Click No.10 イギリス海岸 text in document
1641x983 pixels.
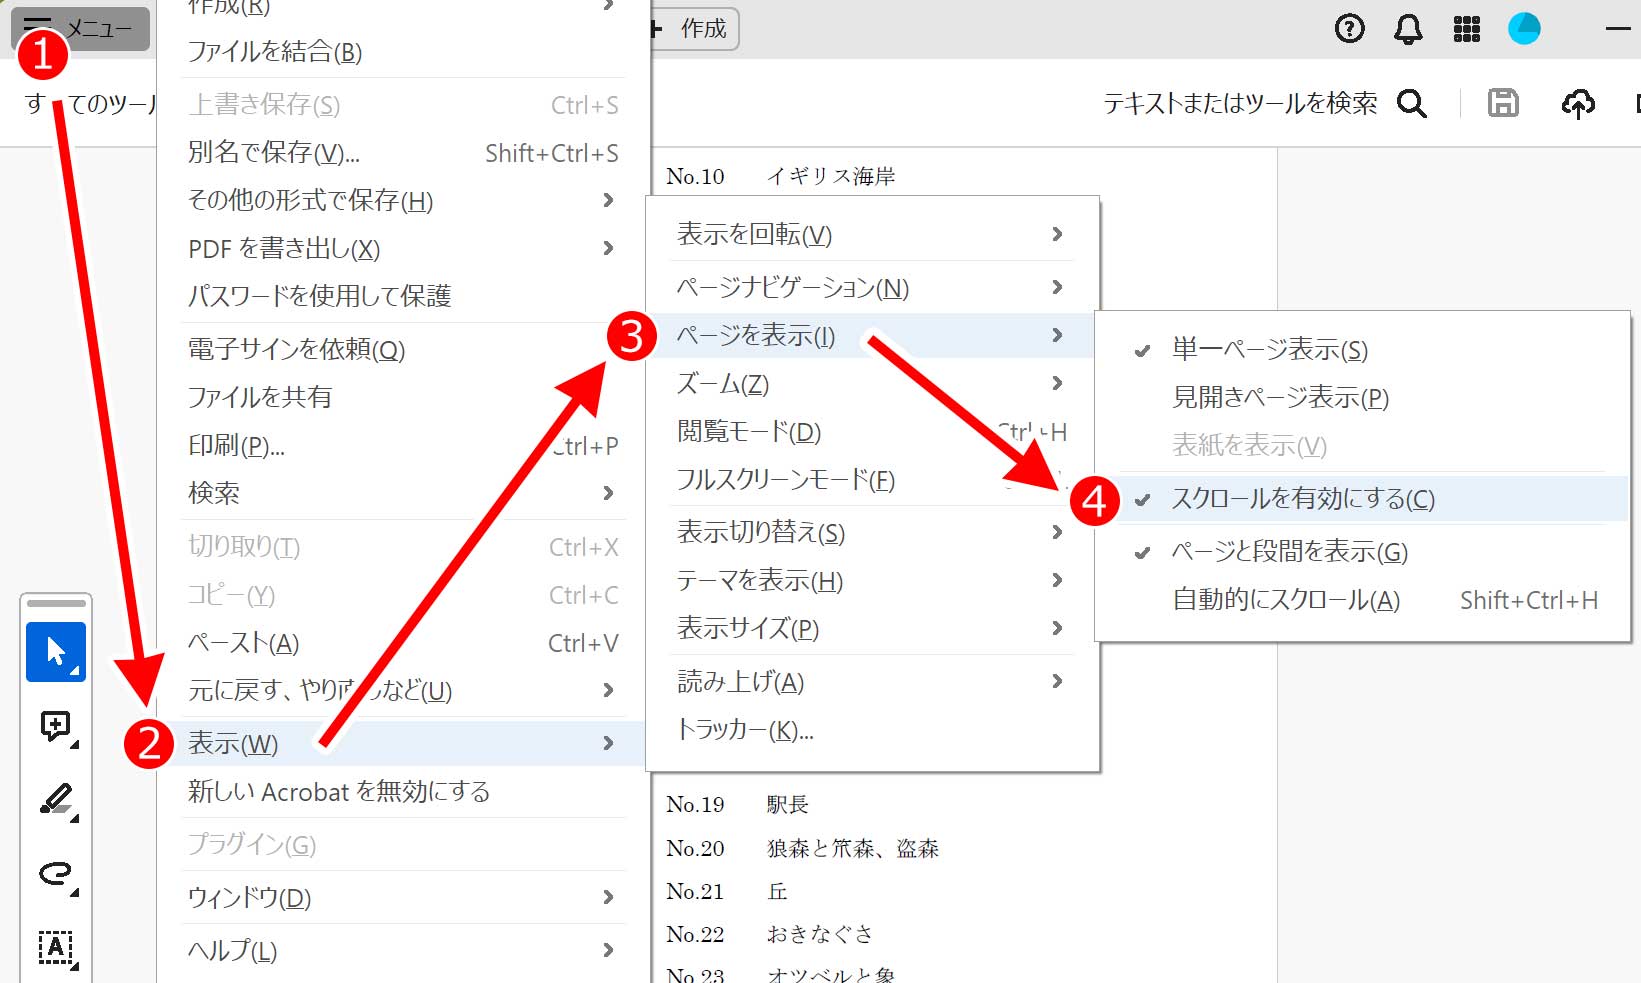[781, 176]
